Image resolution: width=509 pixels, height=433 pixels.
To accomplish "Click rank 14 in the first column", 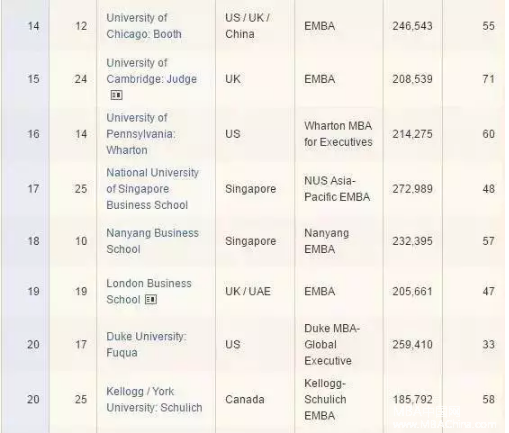I will click(x=33, y=26).
